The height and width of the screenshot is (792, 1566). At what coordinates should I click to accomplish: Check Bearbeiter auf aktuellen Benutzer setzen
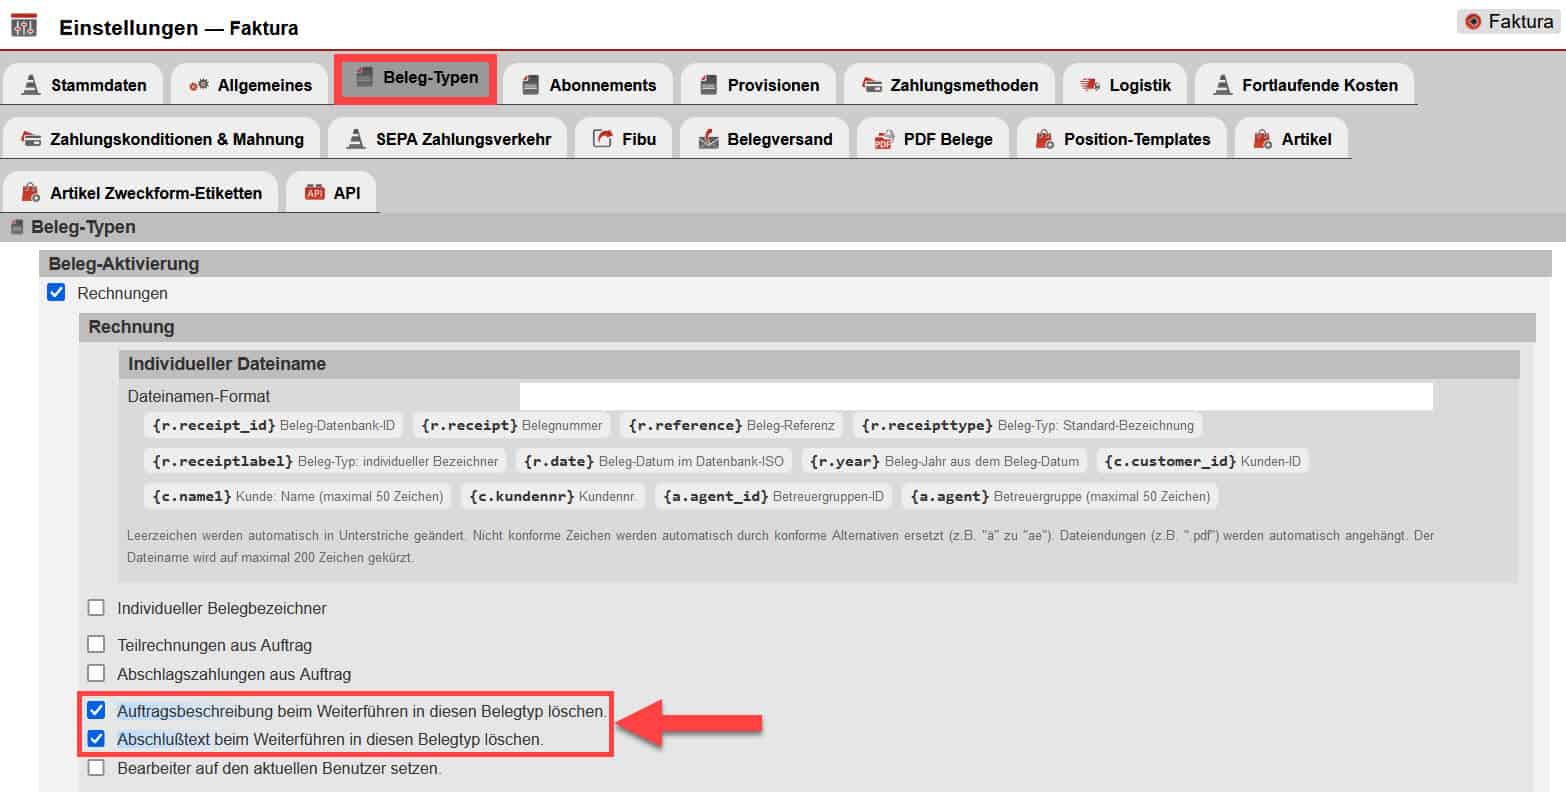tap(96, 768)
